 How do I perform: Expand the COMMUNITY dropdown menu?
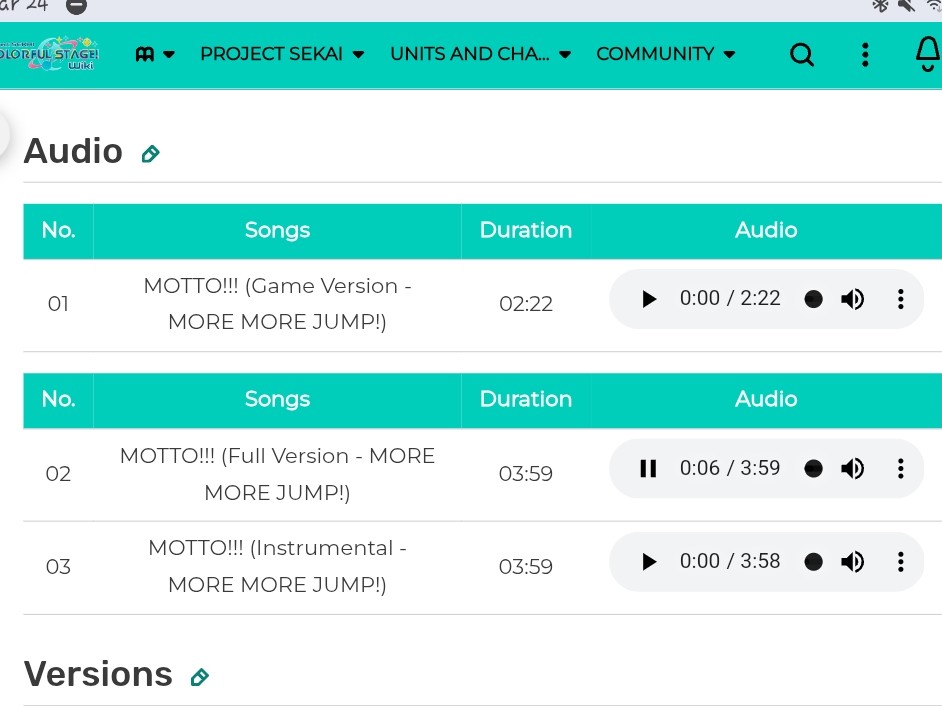657,55
